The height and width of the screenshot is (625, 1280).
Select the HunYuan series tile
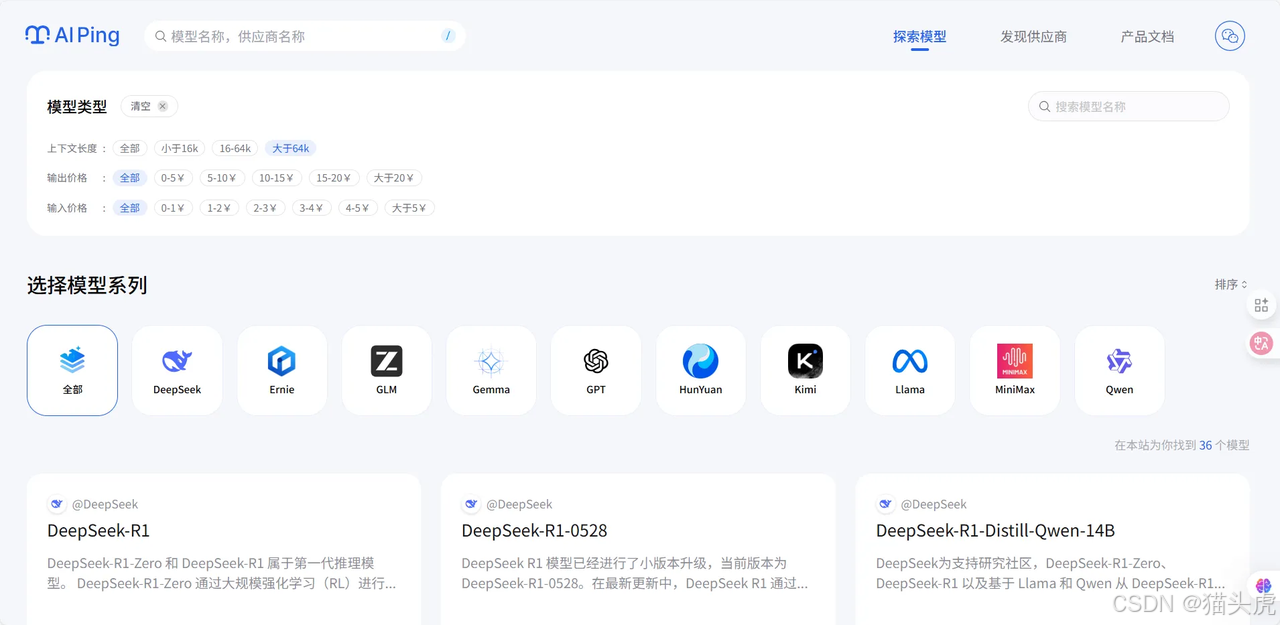[x=701, y=370]
